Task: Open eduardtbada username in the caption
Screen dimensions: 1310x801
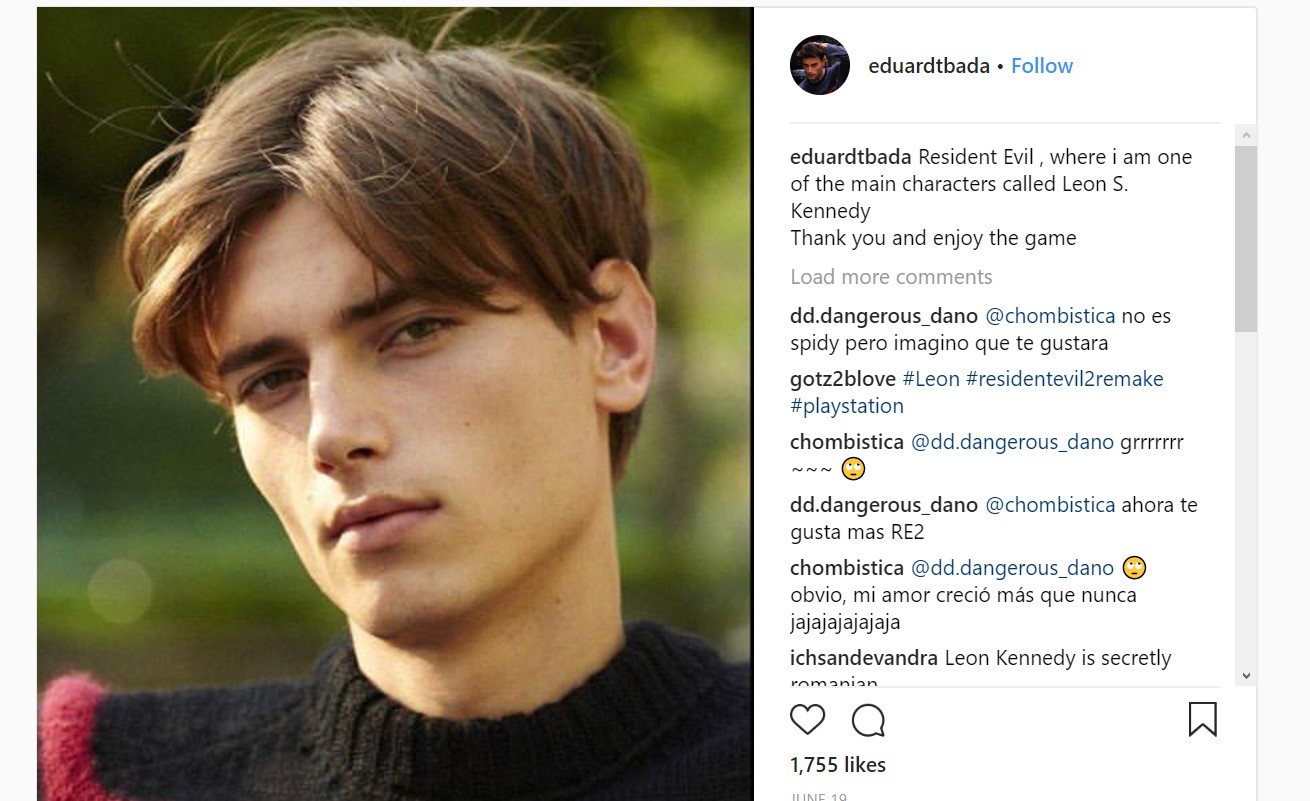Action: pos(850,157)
